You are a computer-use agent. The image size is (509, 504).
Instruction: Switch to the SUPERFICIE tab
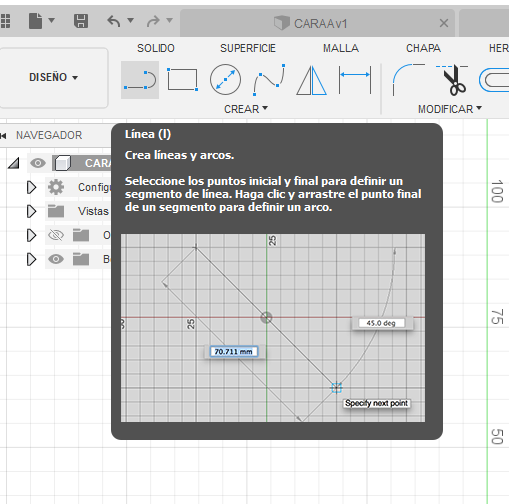pyautogui.click(x=248, y=48)
